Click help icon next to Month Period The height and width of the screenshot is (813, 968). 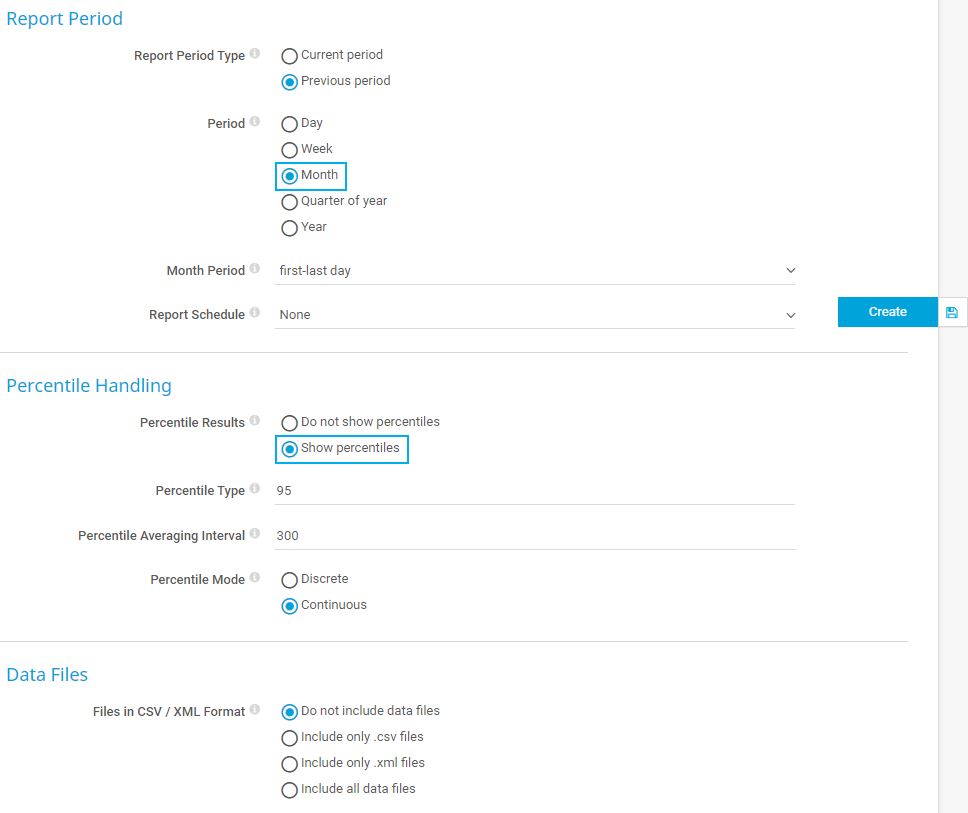tap(255, 269)
